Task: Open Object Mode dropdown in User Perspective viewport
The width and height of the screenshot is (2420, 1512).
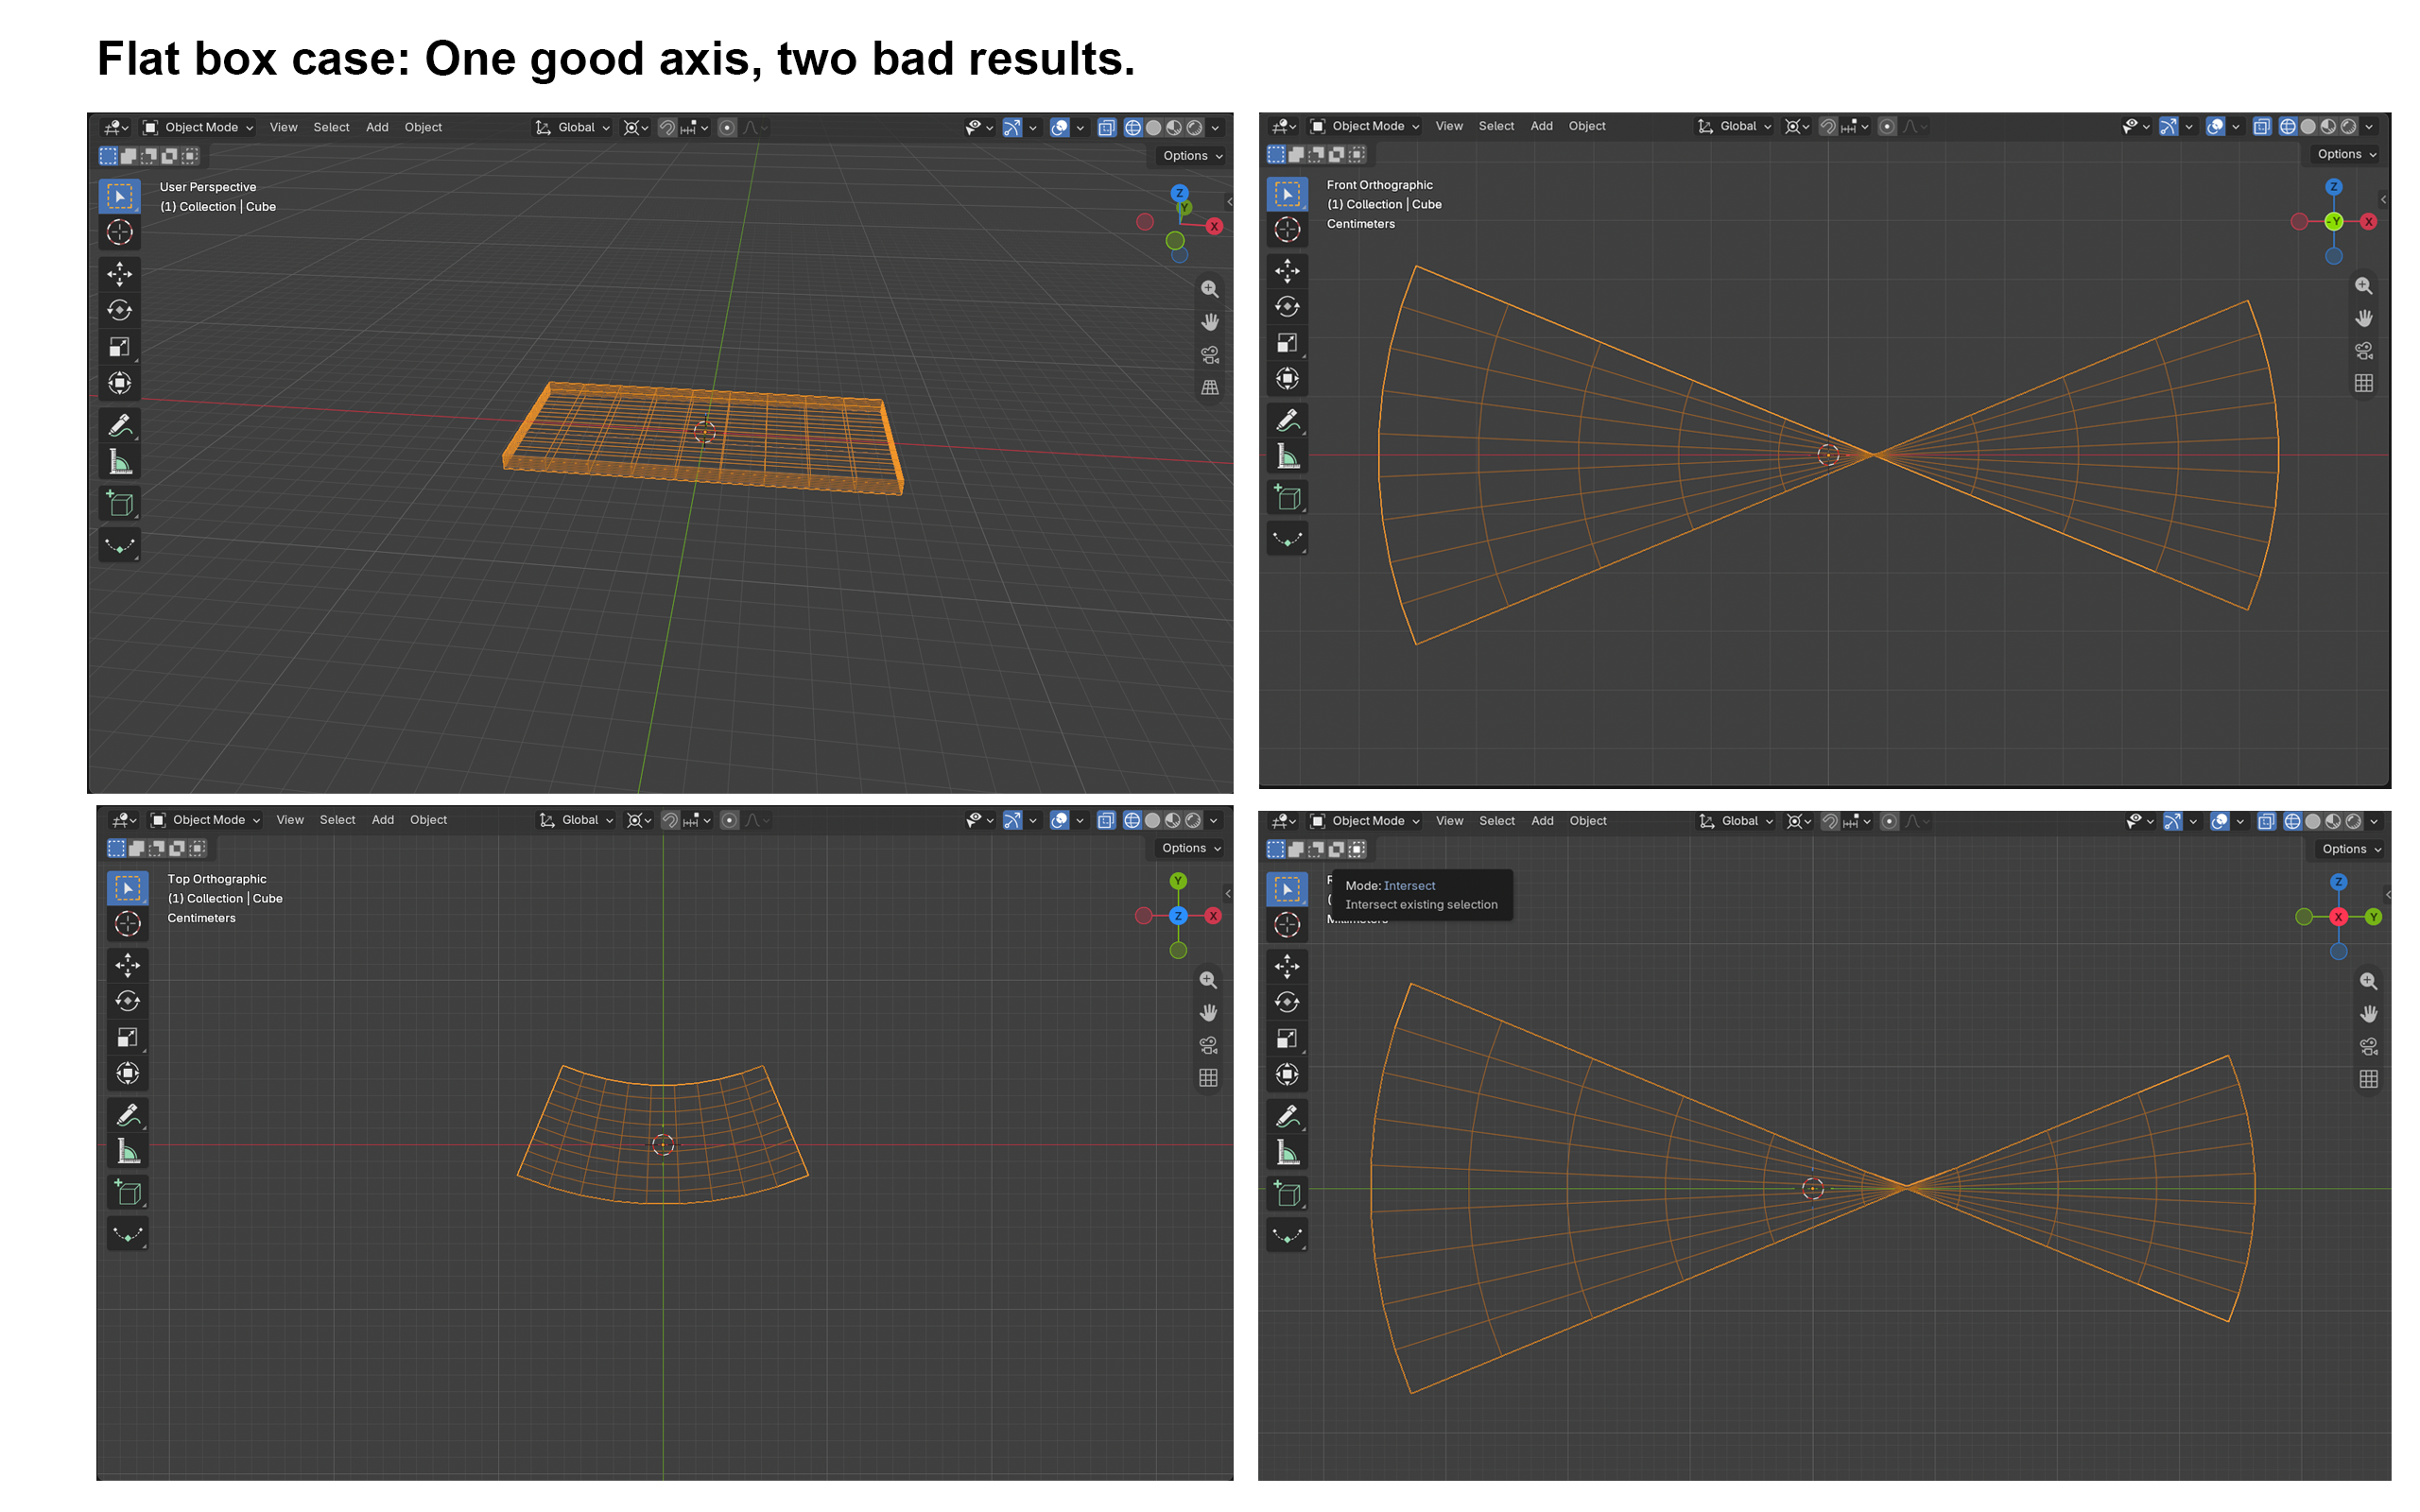Action: (x=199, y=128)
